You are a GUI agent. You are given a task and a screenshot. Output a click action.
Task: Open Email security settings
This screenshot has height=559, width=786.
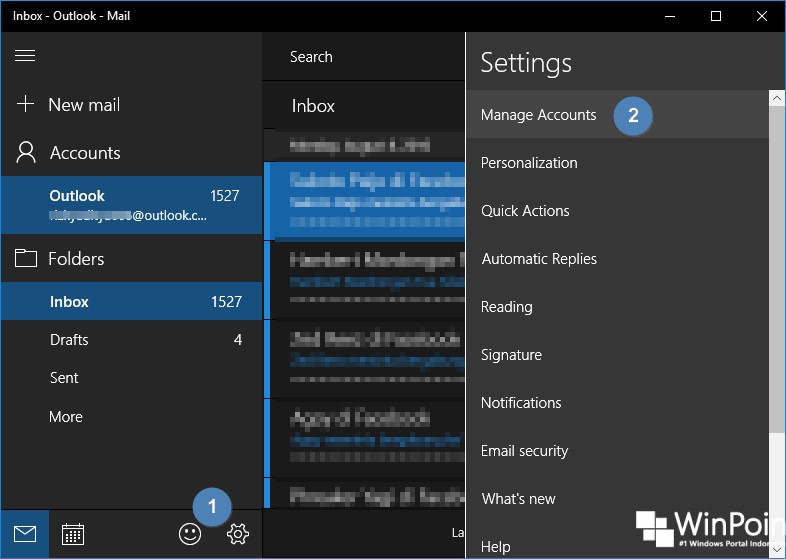(618, 451)
